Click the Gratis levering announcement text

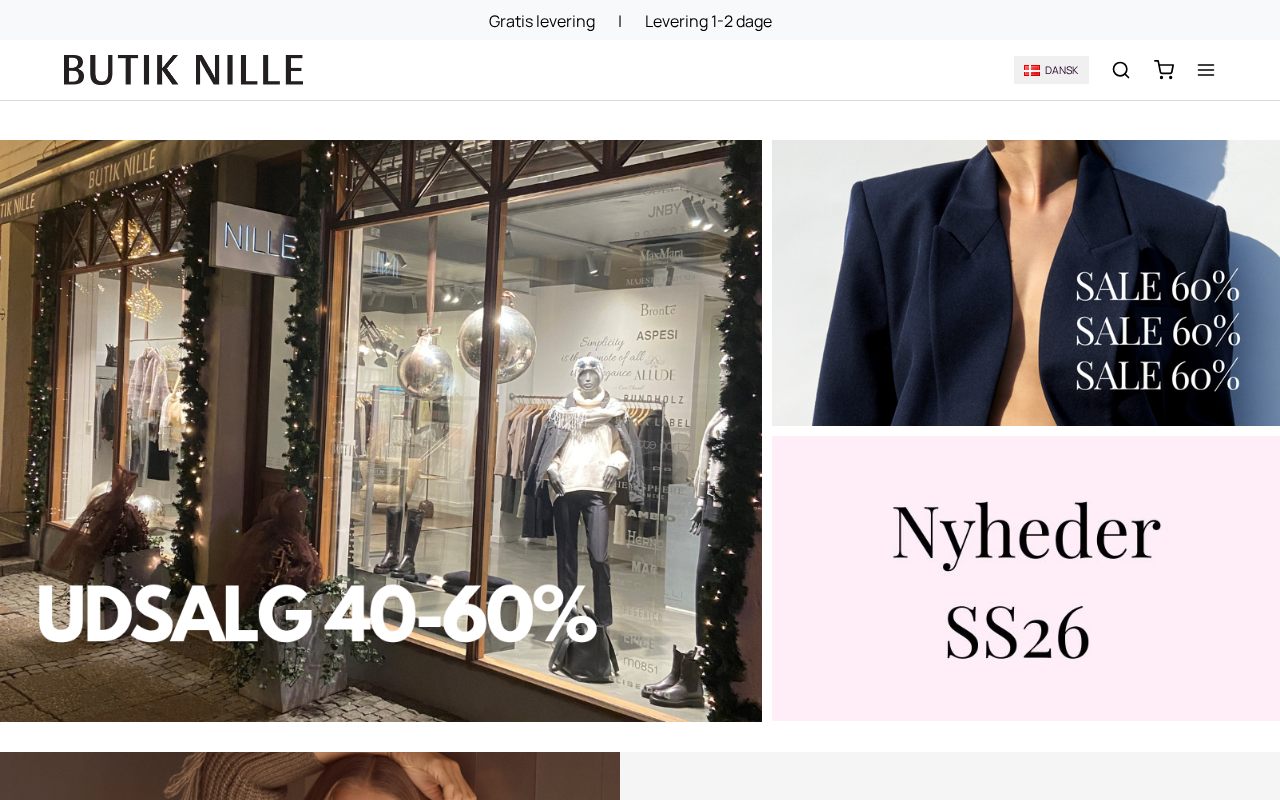pyautogui.click(x=542, y=21)
